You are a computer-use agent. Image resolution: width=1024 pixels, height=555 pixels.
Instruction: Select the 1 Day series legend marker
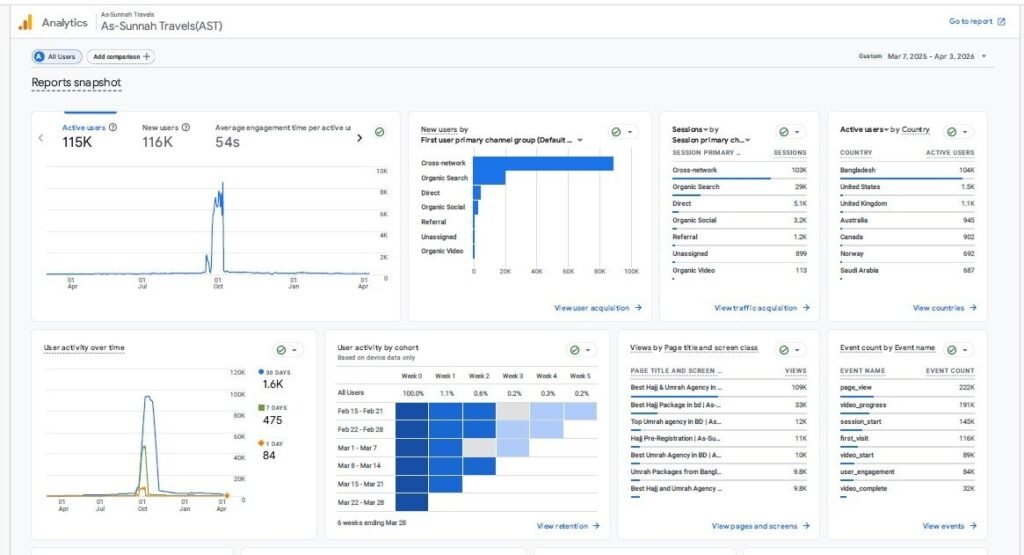261,443
